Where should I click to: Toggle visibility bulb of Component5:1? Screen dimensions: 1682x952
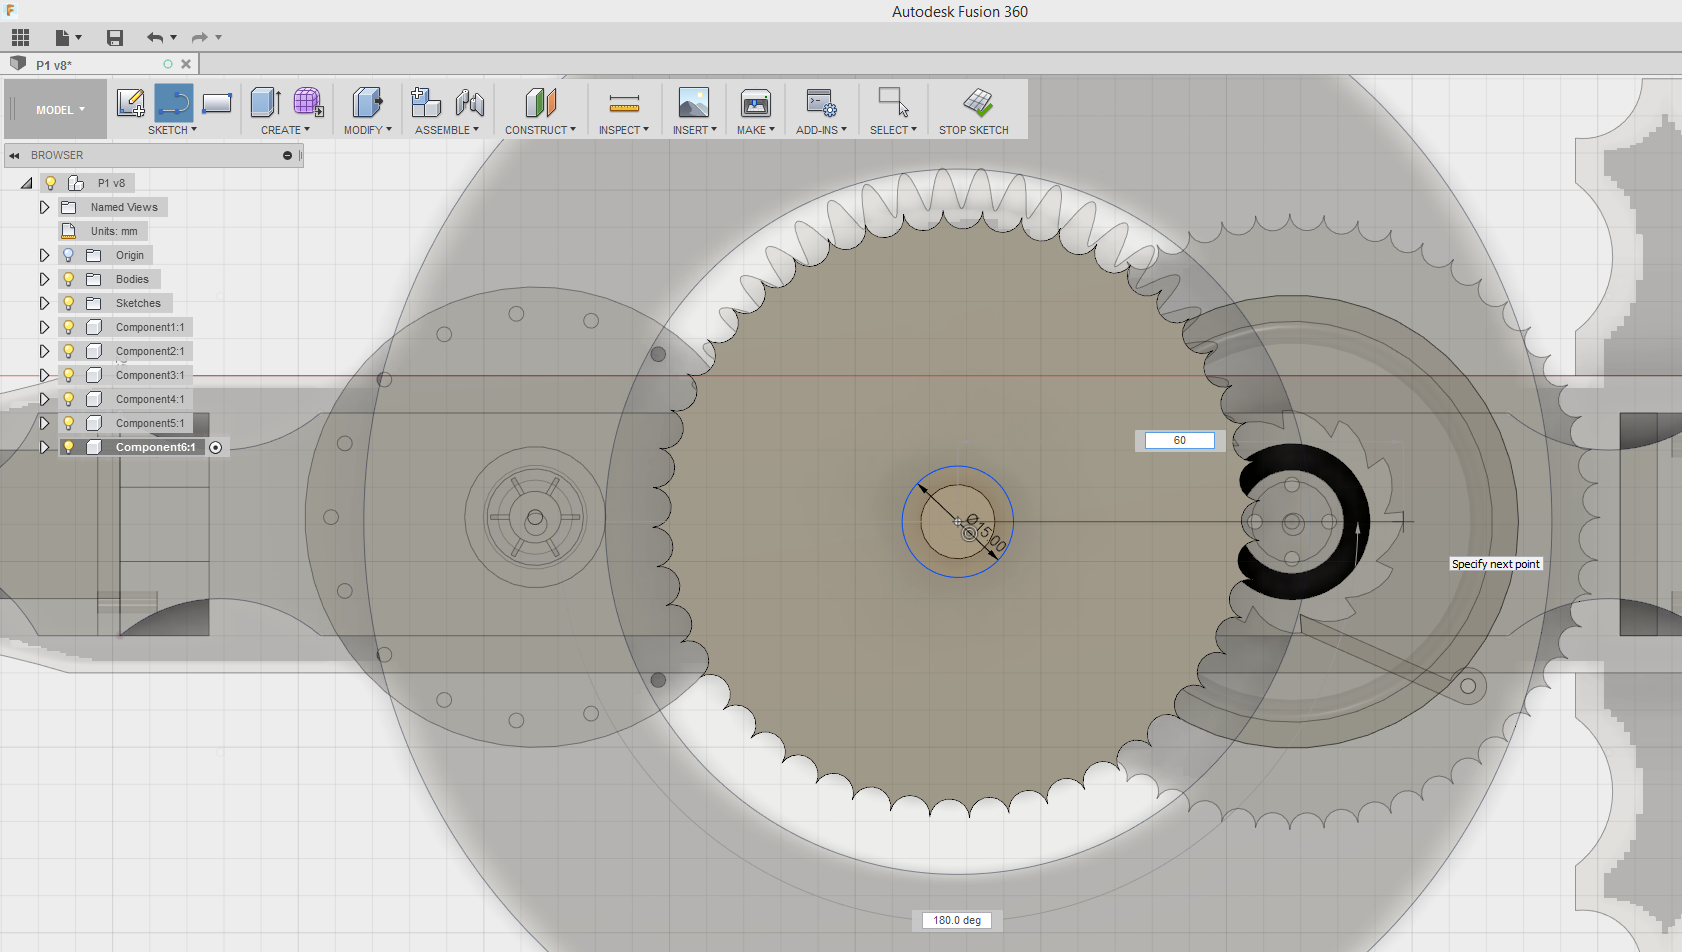(x=69, y=423)
